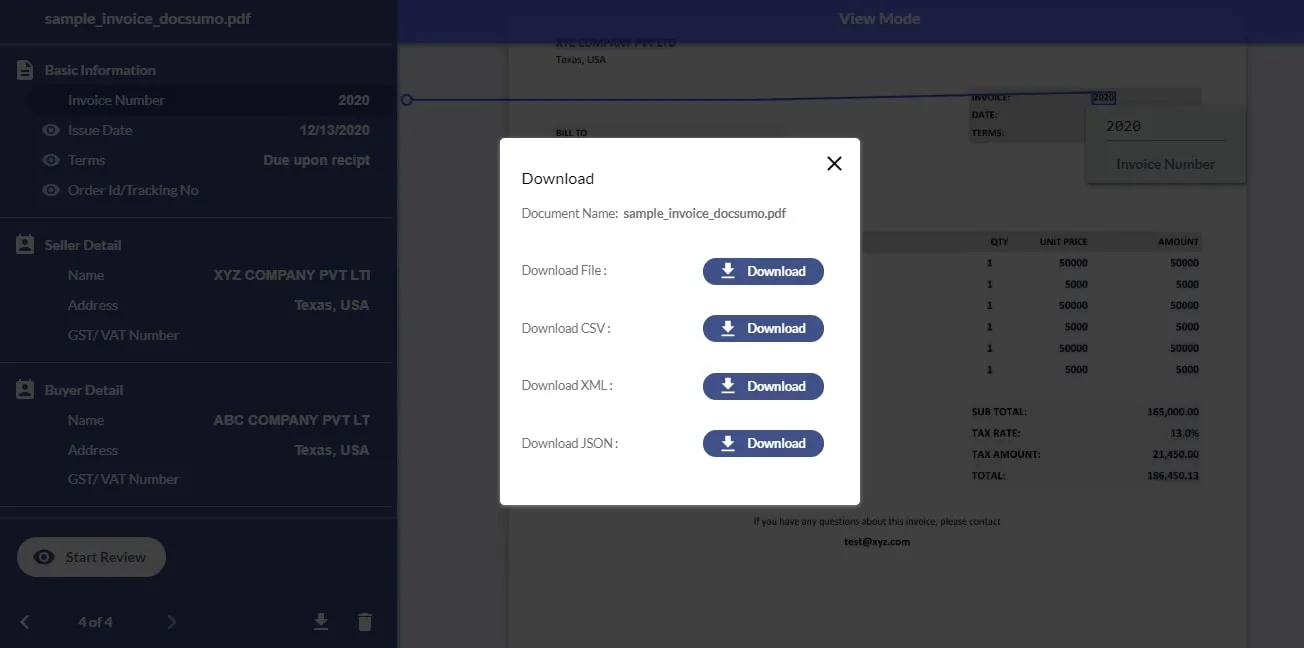
Task: Click the previous document chevron
Action: click(x=23, y=621)
